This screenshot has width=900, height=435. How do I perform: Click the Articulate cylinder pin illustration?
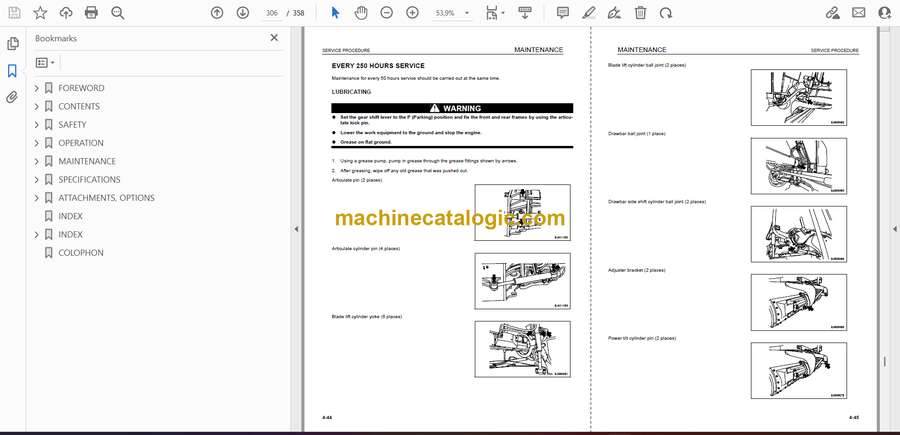522,281
